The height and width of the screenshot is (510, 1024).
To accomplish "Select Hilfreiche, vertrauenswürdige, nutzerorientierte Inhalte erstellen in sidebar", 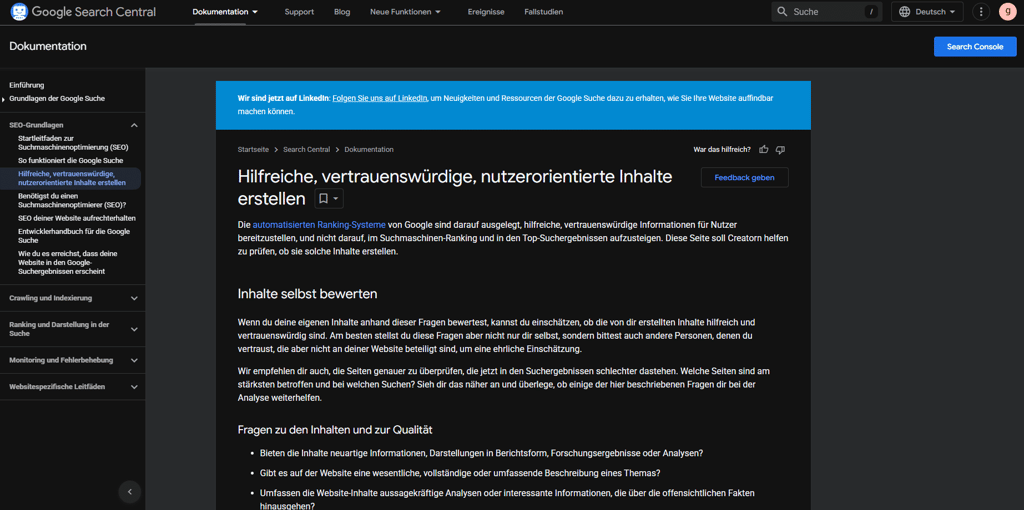I will click(x=72, y=178).
